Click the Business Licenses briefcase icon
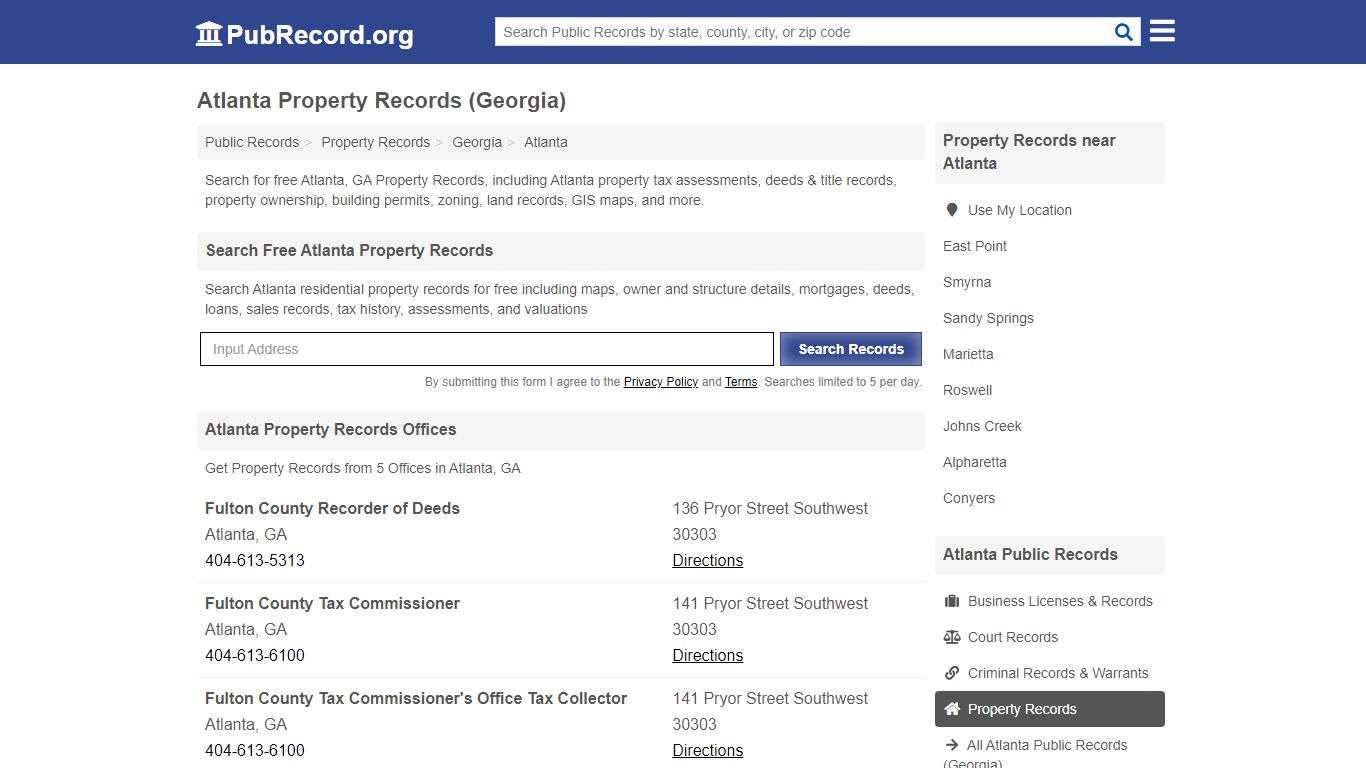Image resolution: width=1366 pixels, height=768 pixels. (x=952, y=601)
